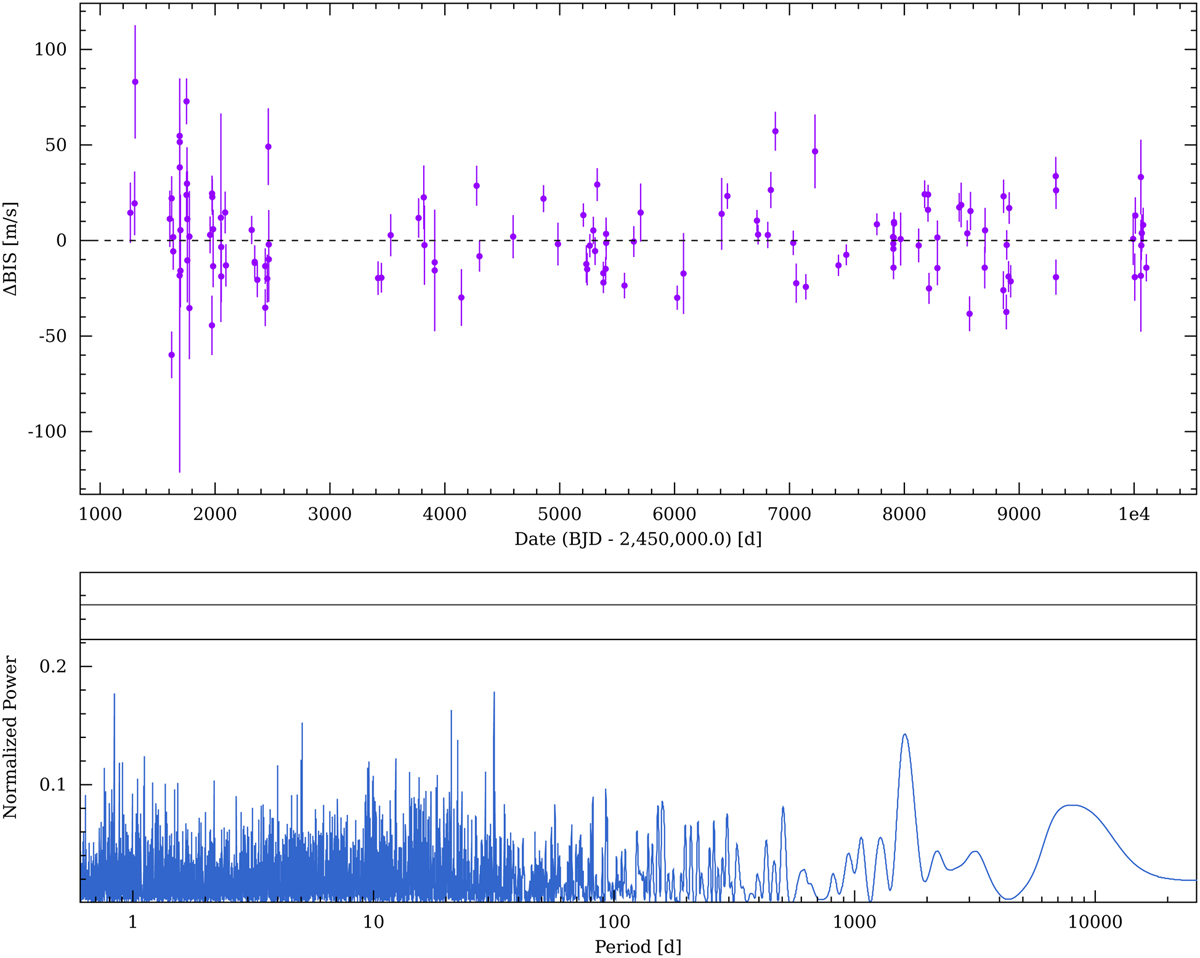Click the 10000 tick label on period axis
The width and height of the screenshot is (1200, 958).
1095,920
